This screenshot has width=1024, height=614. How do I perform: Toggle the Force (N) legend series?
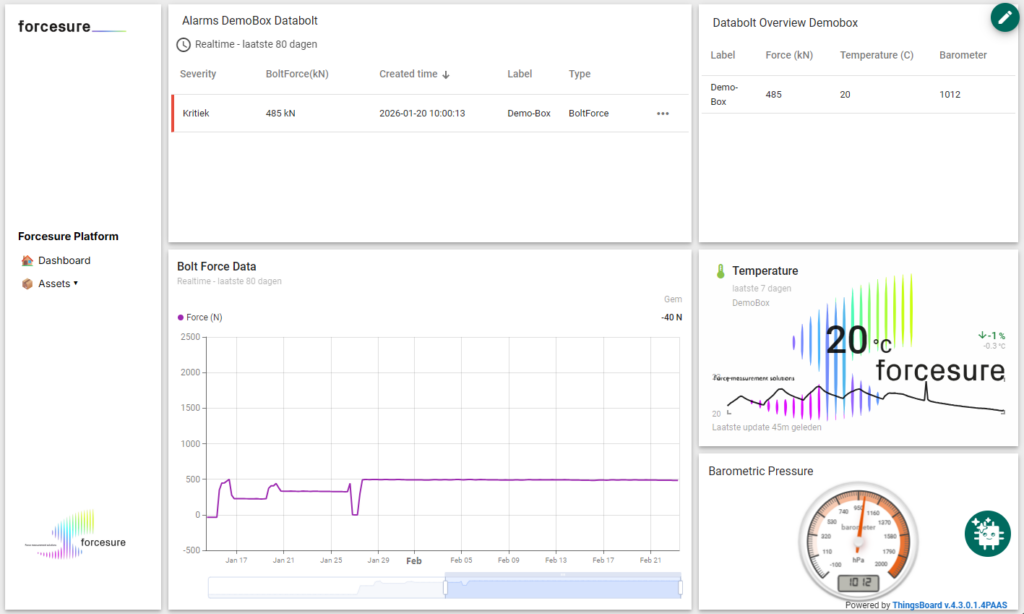point(200,317)
